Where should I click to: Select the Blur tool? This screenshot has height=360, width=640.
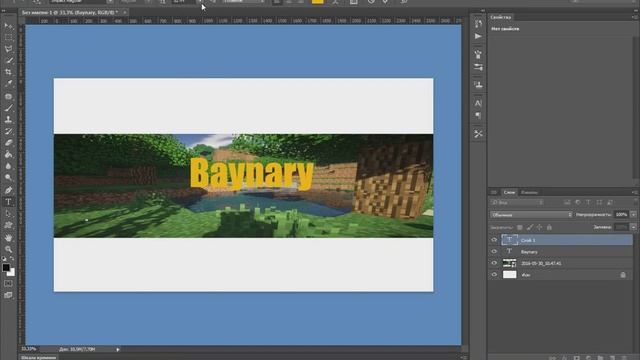(x=8, y=166)
